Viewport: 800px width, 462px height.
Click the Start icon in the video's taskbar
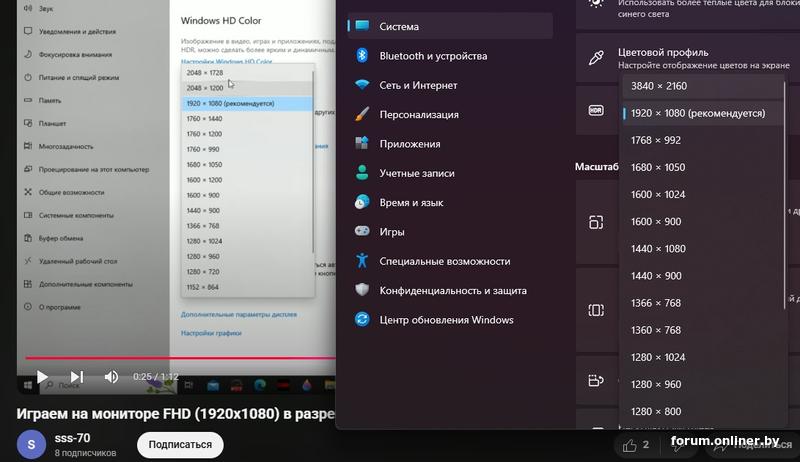(x=28, y=385)
